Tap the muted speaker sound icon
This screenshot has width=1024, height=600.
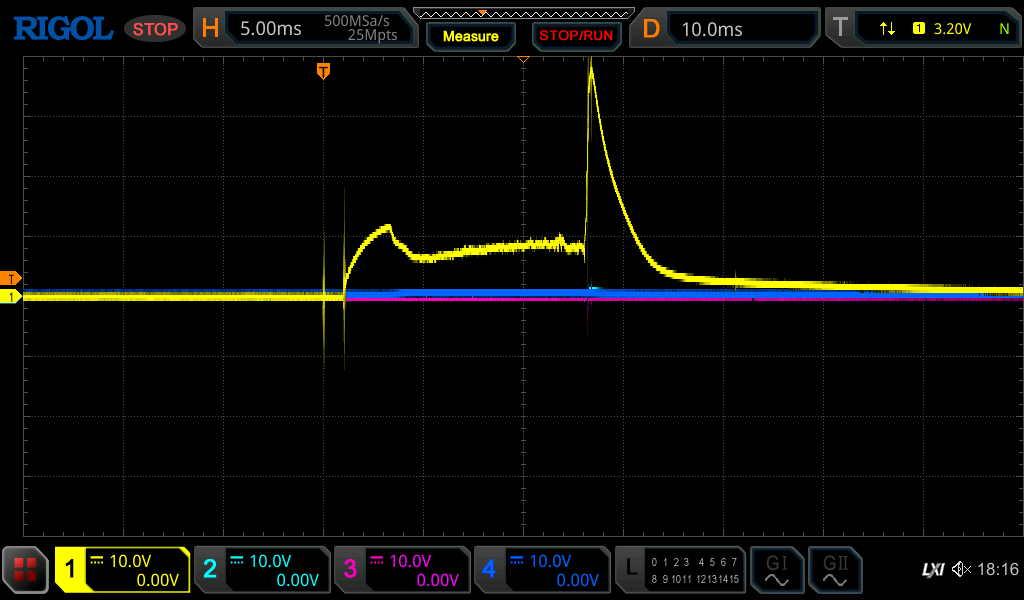coord(961,570)
